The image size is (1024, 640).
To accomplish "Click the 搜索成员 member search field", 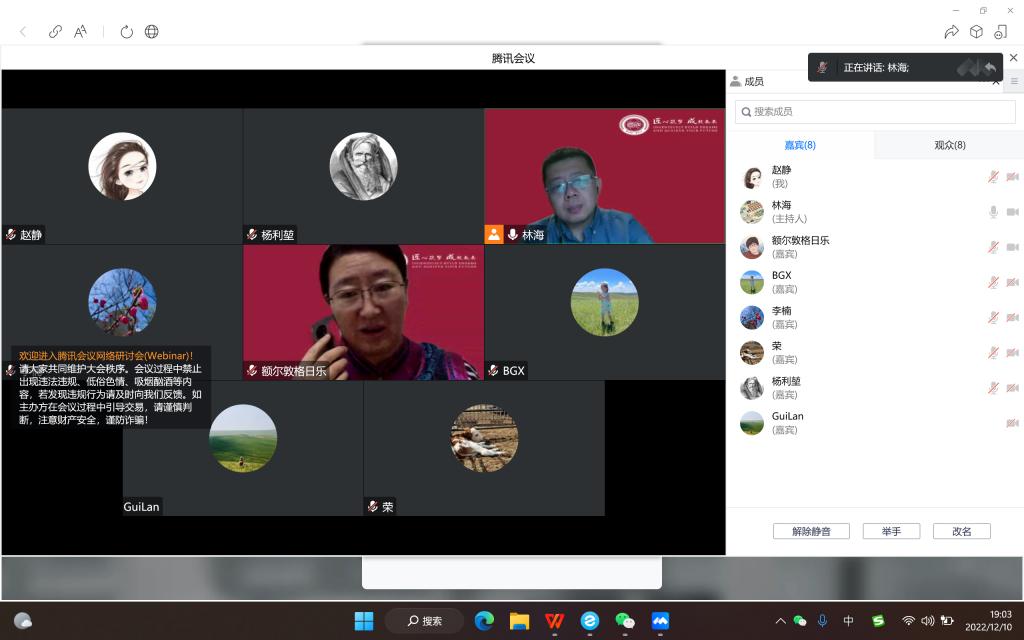I will (874, 112).
